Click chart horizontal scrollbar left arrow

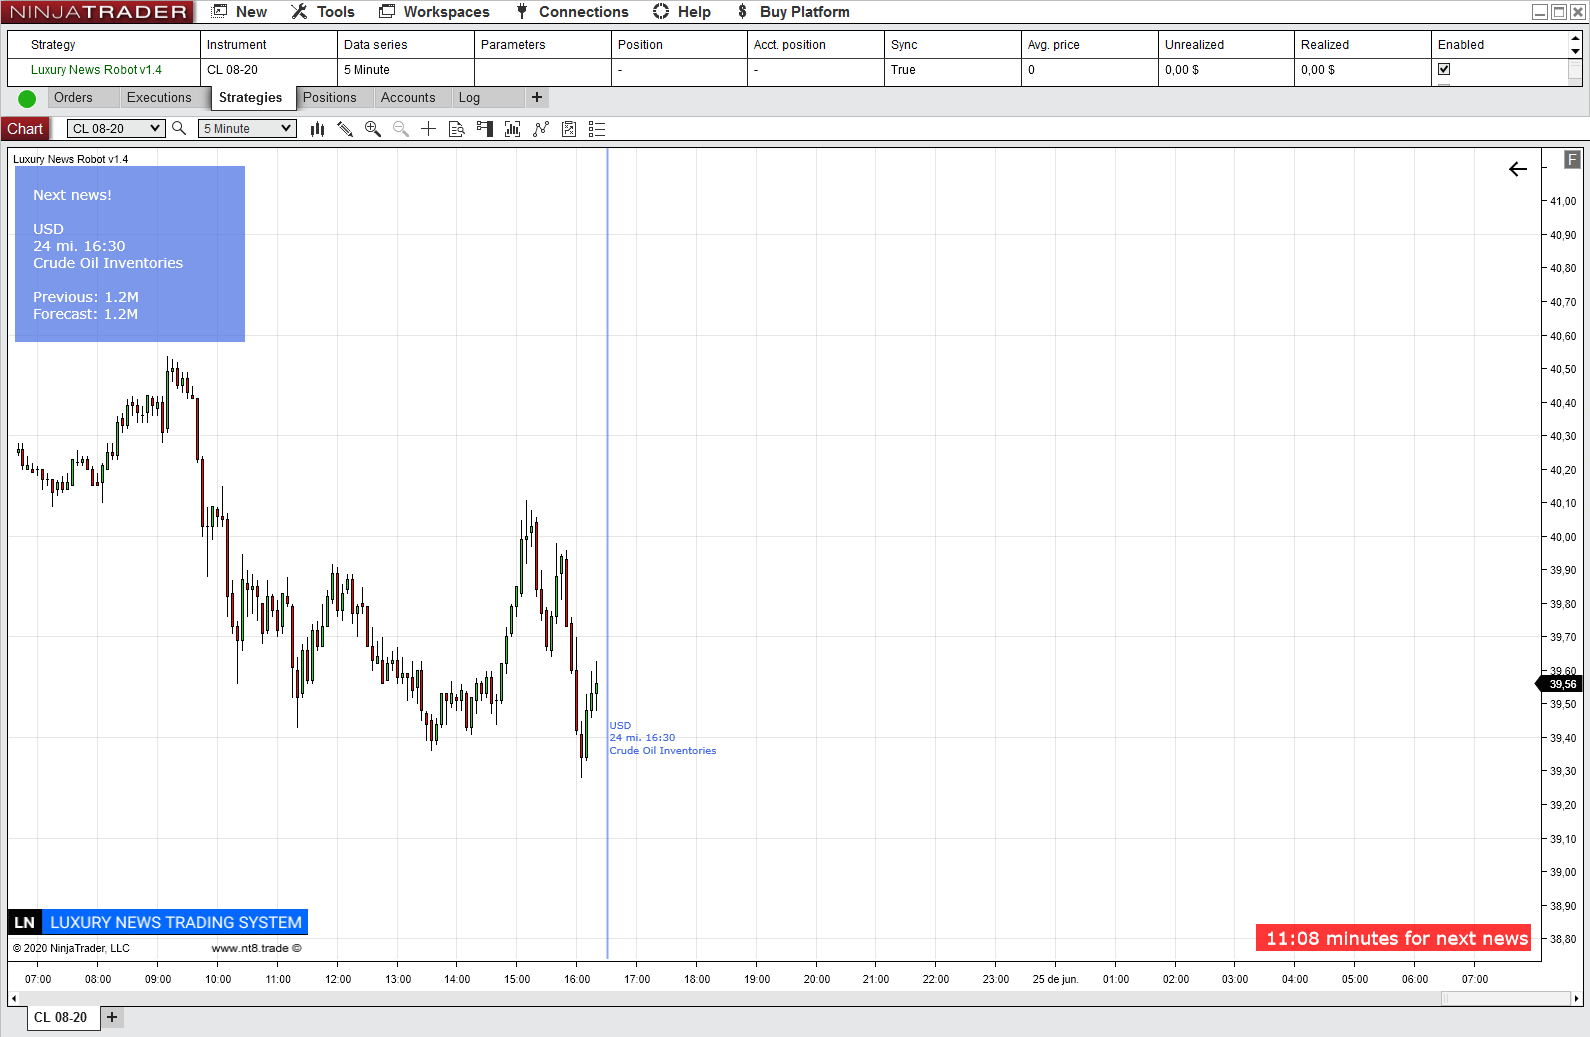tap(13, 998)
